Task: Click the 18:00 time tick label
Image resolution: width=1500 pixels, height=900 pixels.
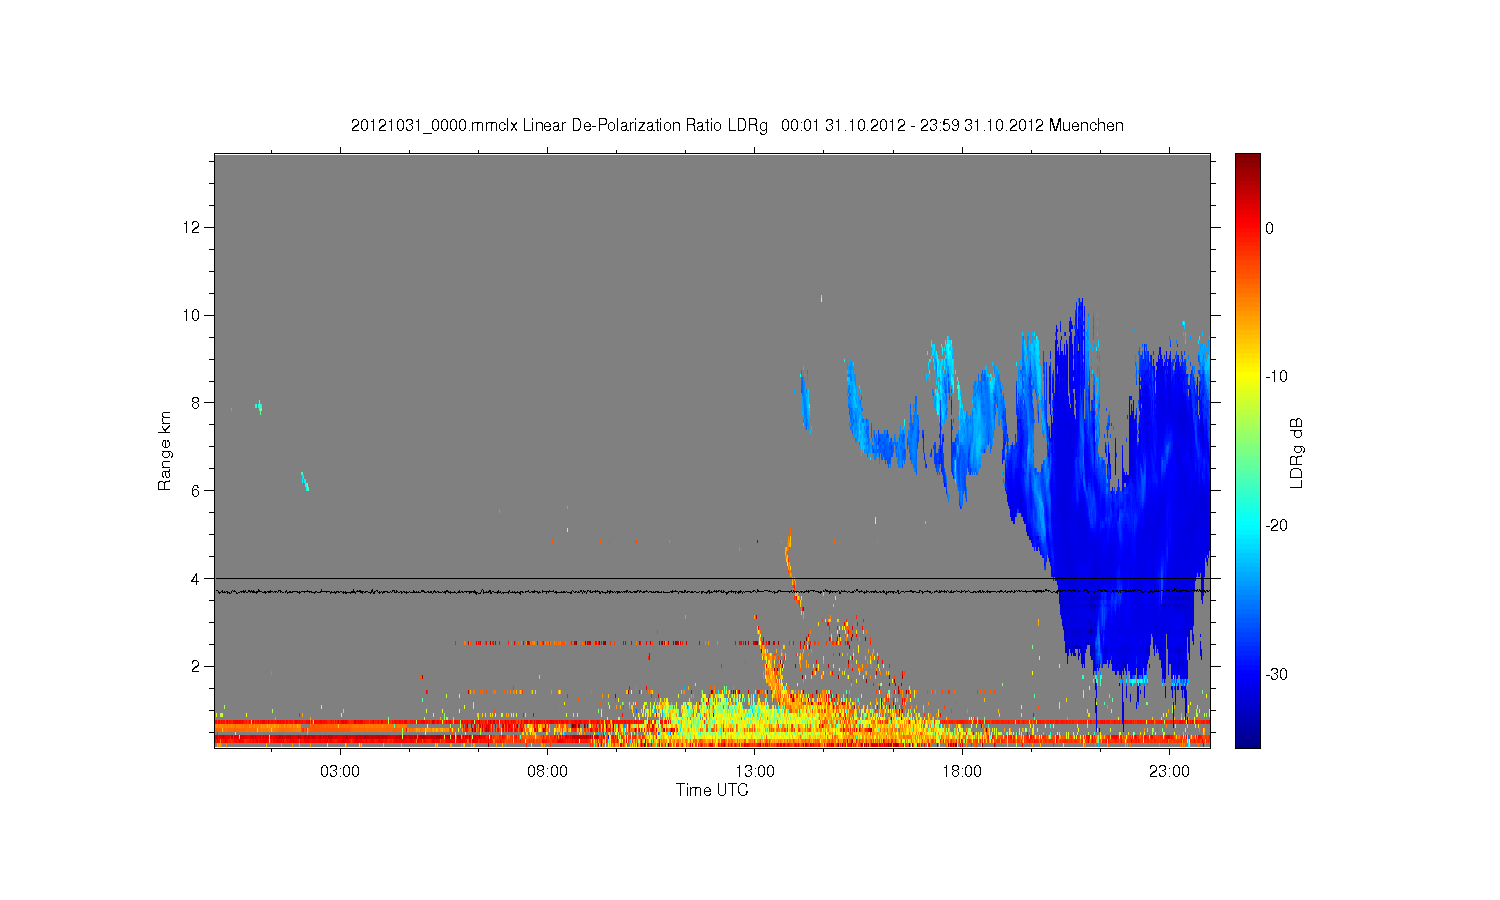Action: pos(962,772)
